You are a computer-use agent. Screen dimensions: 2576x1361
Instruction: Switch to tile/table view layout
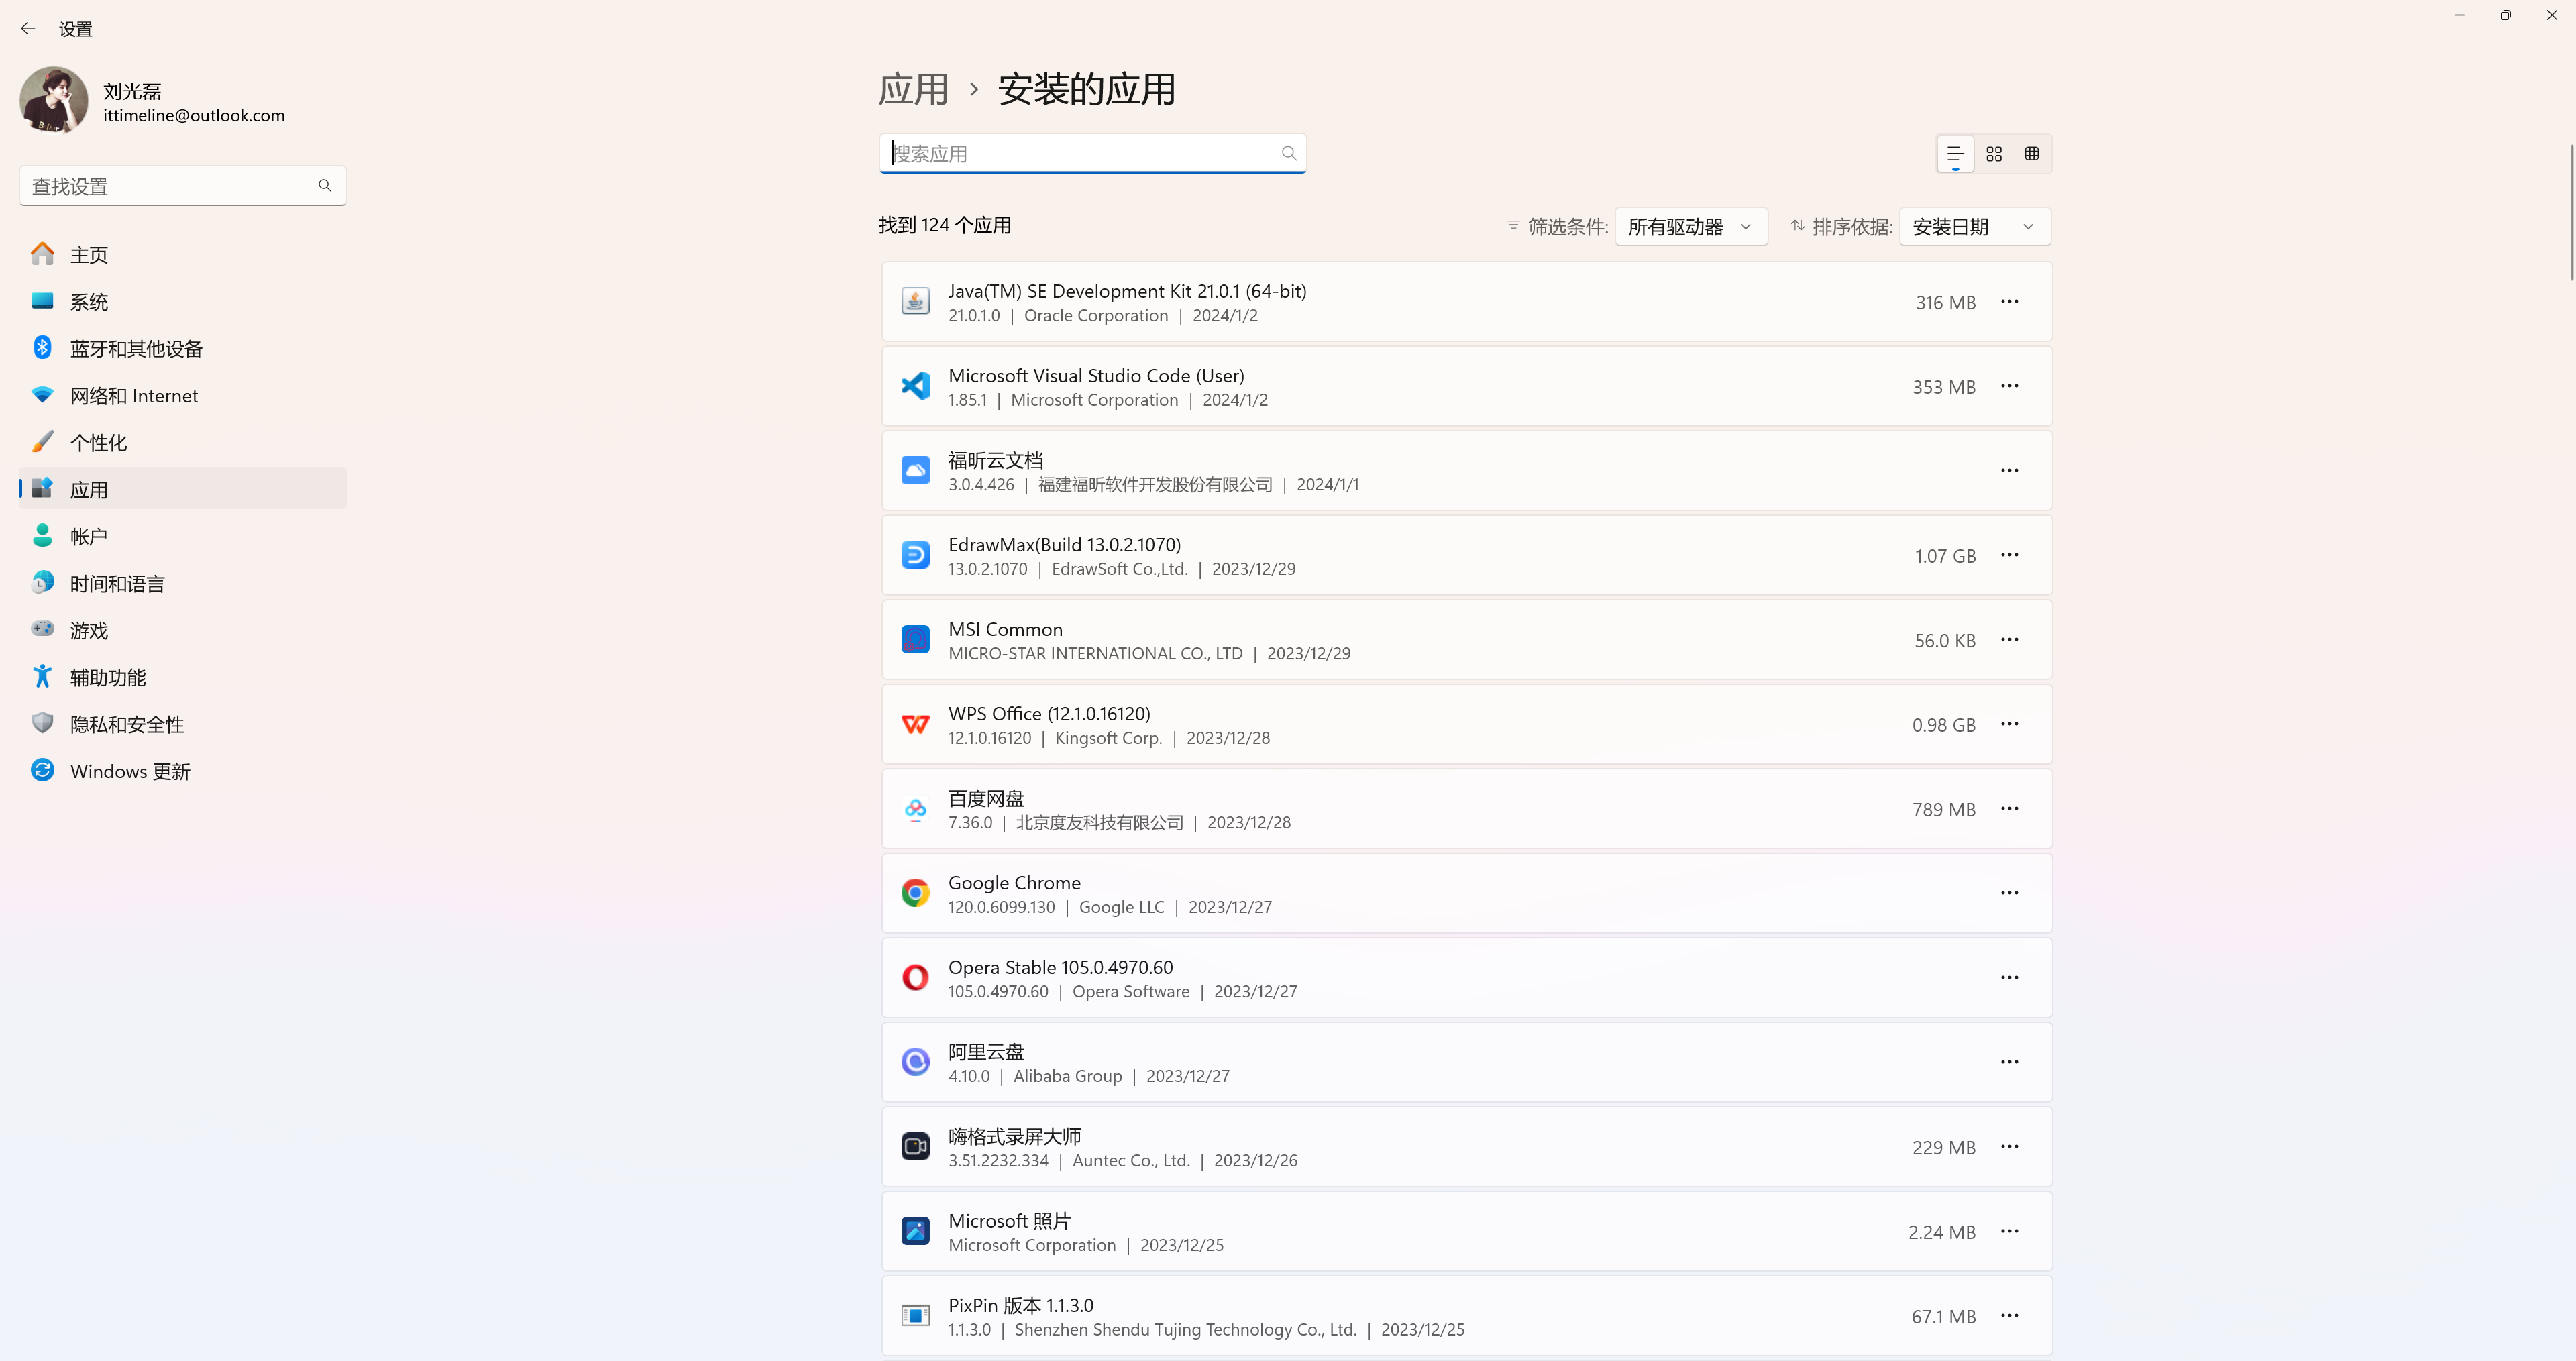[2032, 154]
